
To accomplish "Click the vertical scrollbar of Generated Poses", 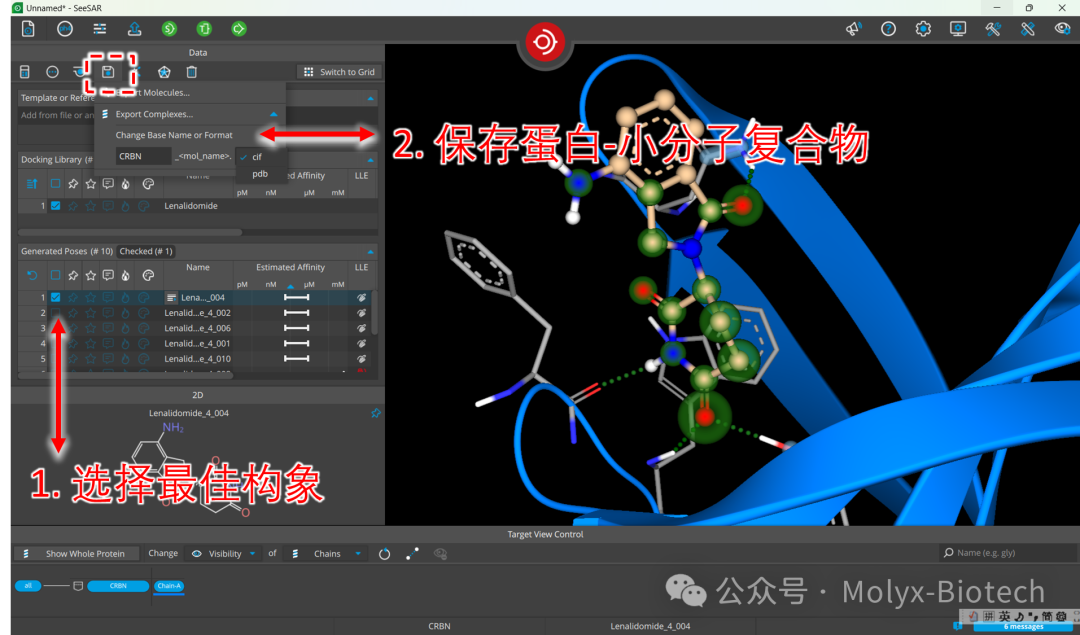I will [x=375, y=313].
